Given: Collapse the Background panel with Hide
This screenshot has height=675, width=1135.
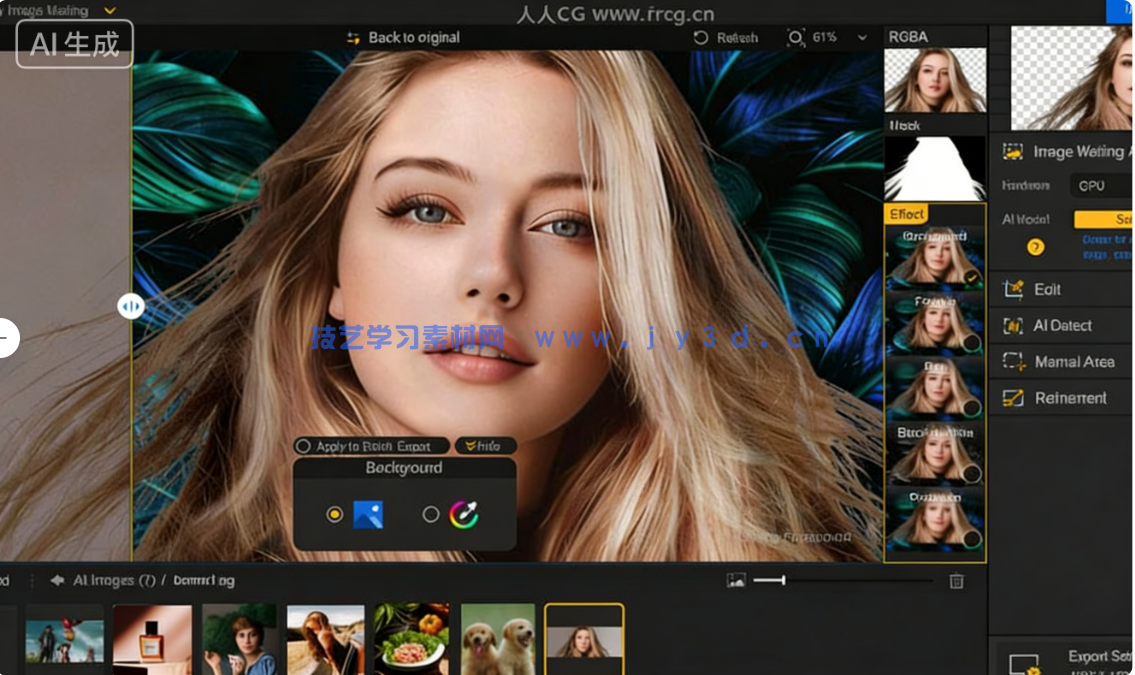Looking at the screenshot, I should (484, 446).
